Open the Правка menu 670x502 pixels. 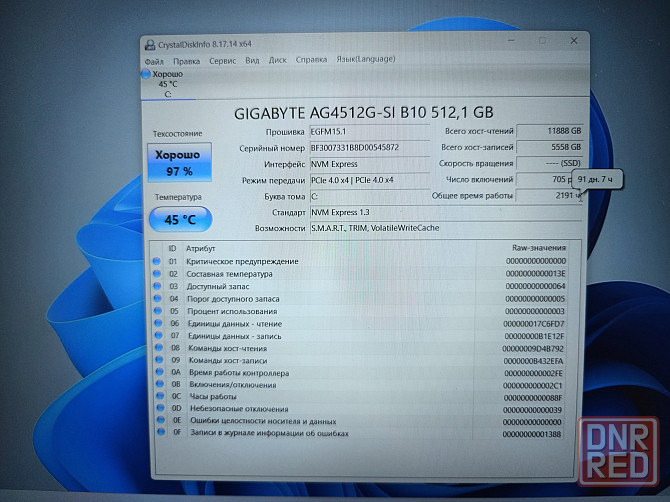pyautogui.click(x=187, y=61)
